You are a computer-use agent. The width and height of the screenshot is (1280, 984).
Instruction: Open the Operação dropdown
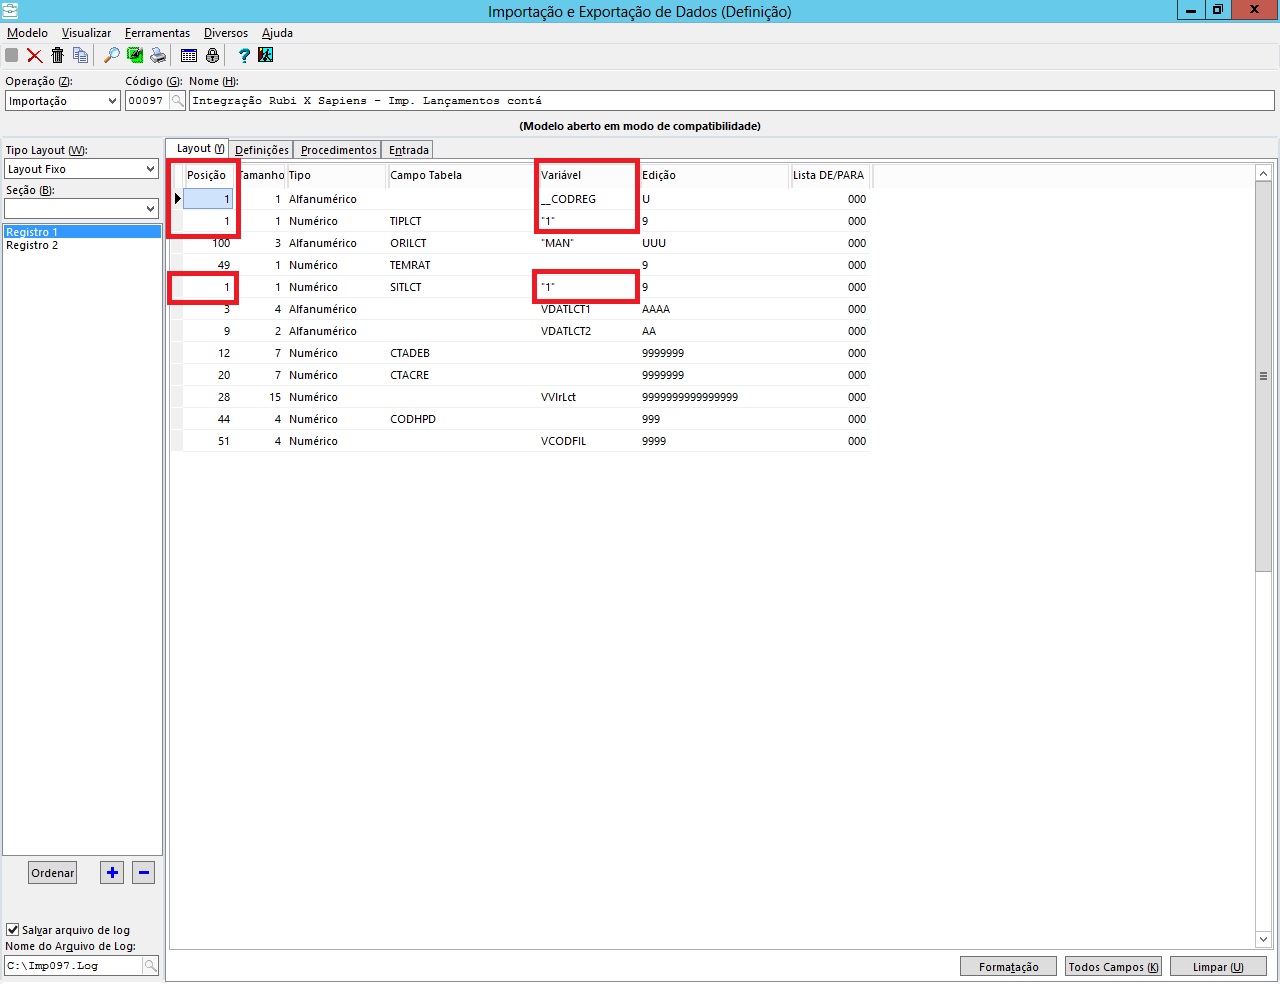pyautogui.click(x=112, y=101)
